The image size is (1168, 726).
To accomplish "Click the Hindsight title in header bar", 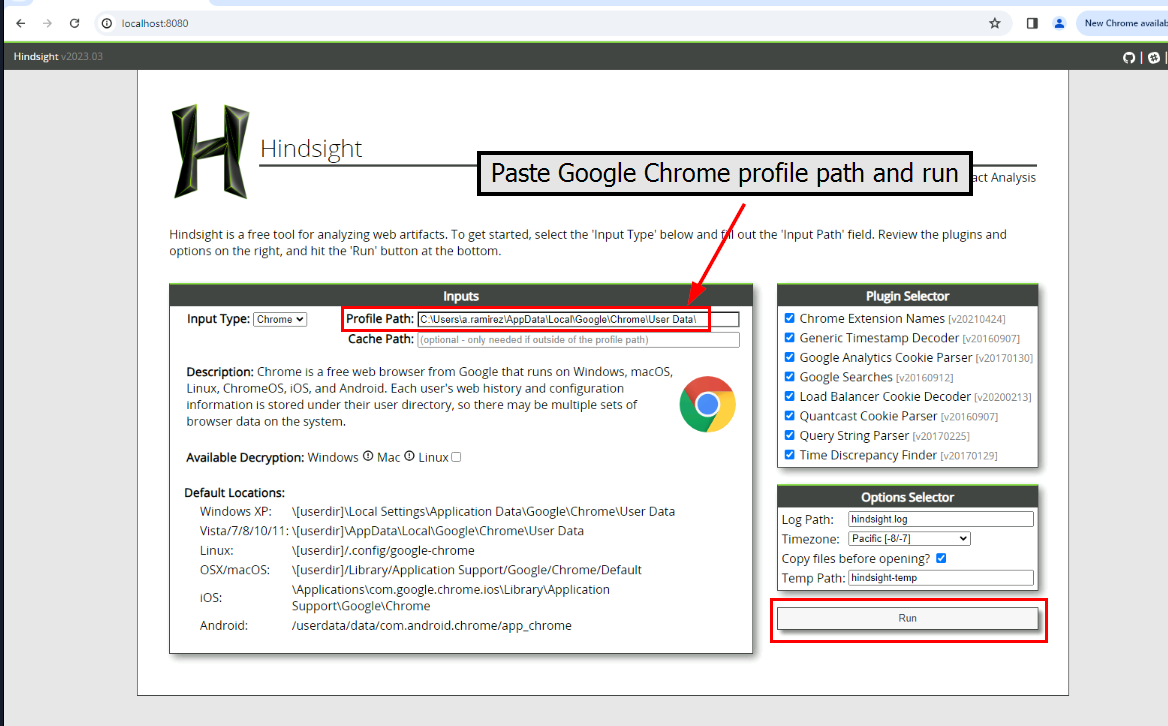I will 36,57.
